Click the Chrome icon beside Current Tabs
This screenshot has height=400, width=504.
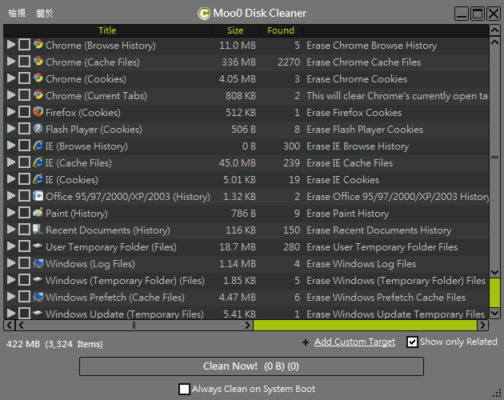click(x=38, y=95)
